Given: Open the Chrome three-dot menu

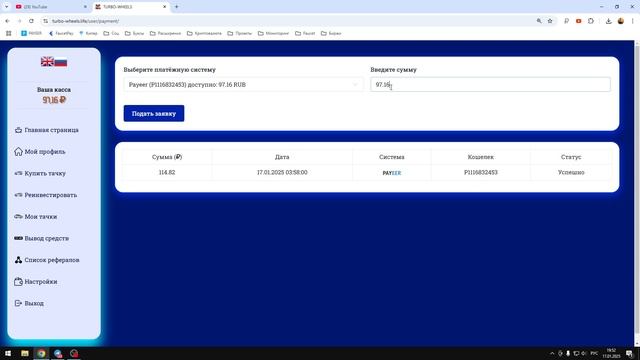Looking at the screenshot, I should coord(633,21).
